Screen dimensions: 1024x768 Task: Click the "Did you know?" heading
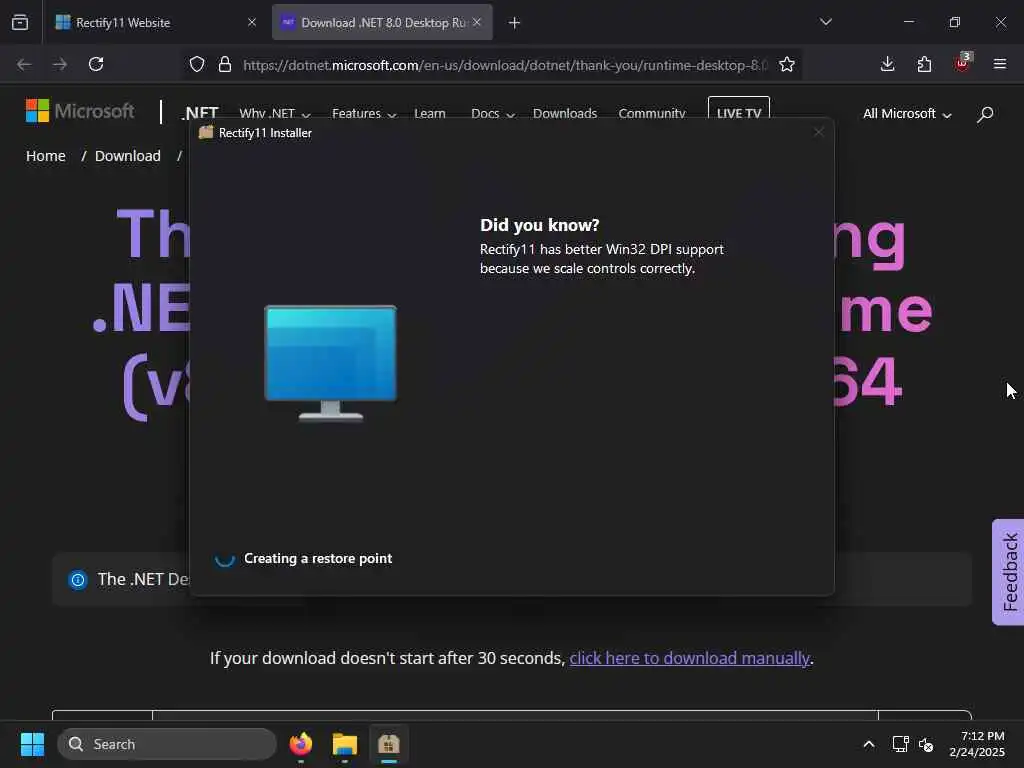click(x=539, y=225)
